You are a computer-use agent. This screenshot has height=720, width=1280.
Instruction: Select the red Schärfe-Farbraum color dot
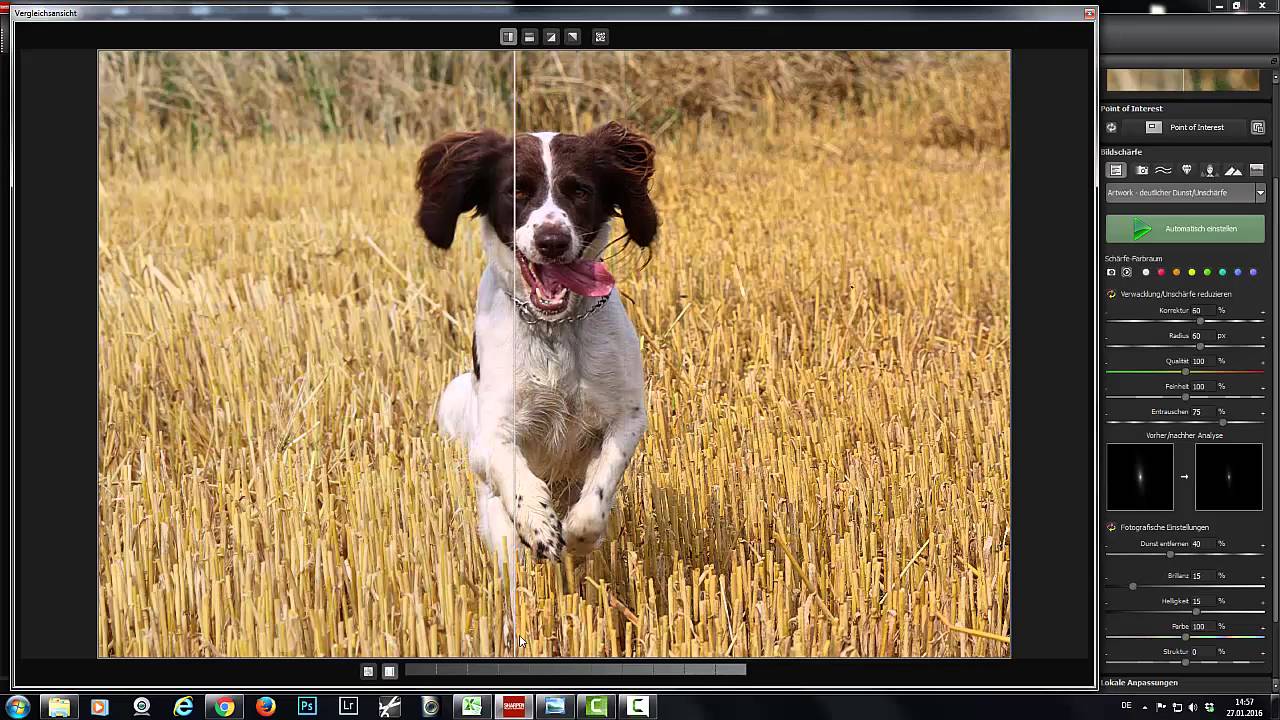pos(1161,272)
